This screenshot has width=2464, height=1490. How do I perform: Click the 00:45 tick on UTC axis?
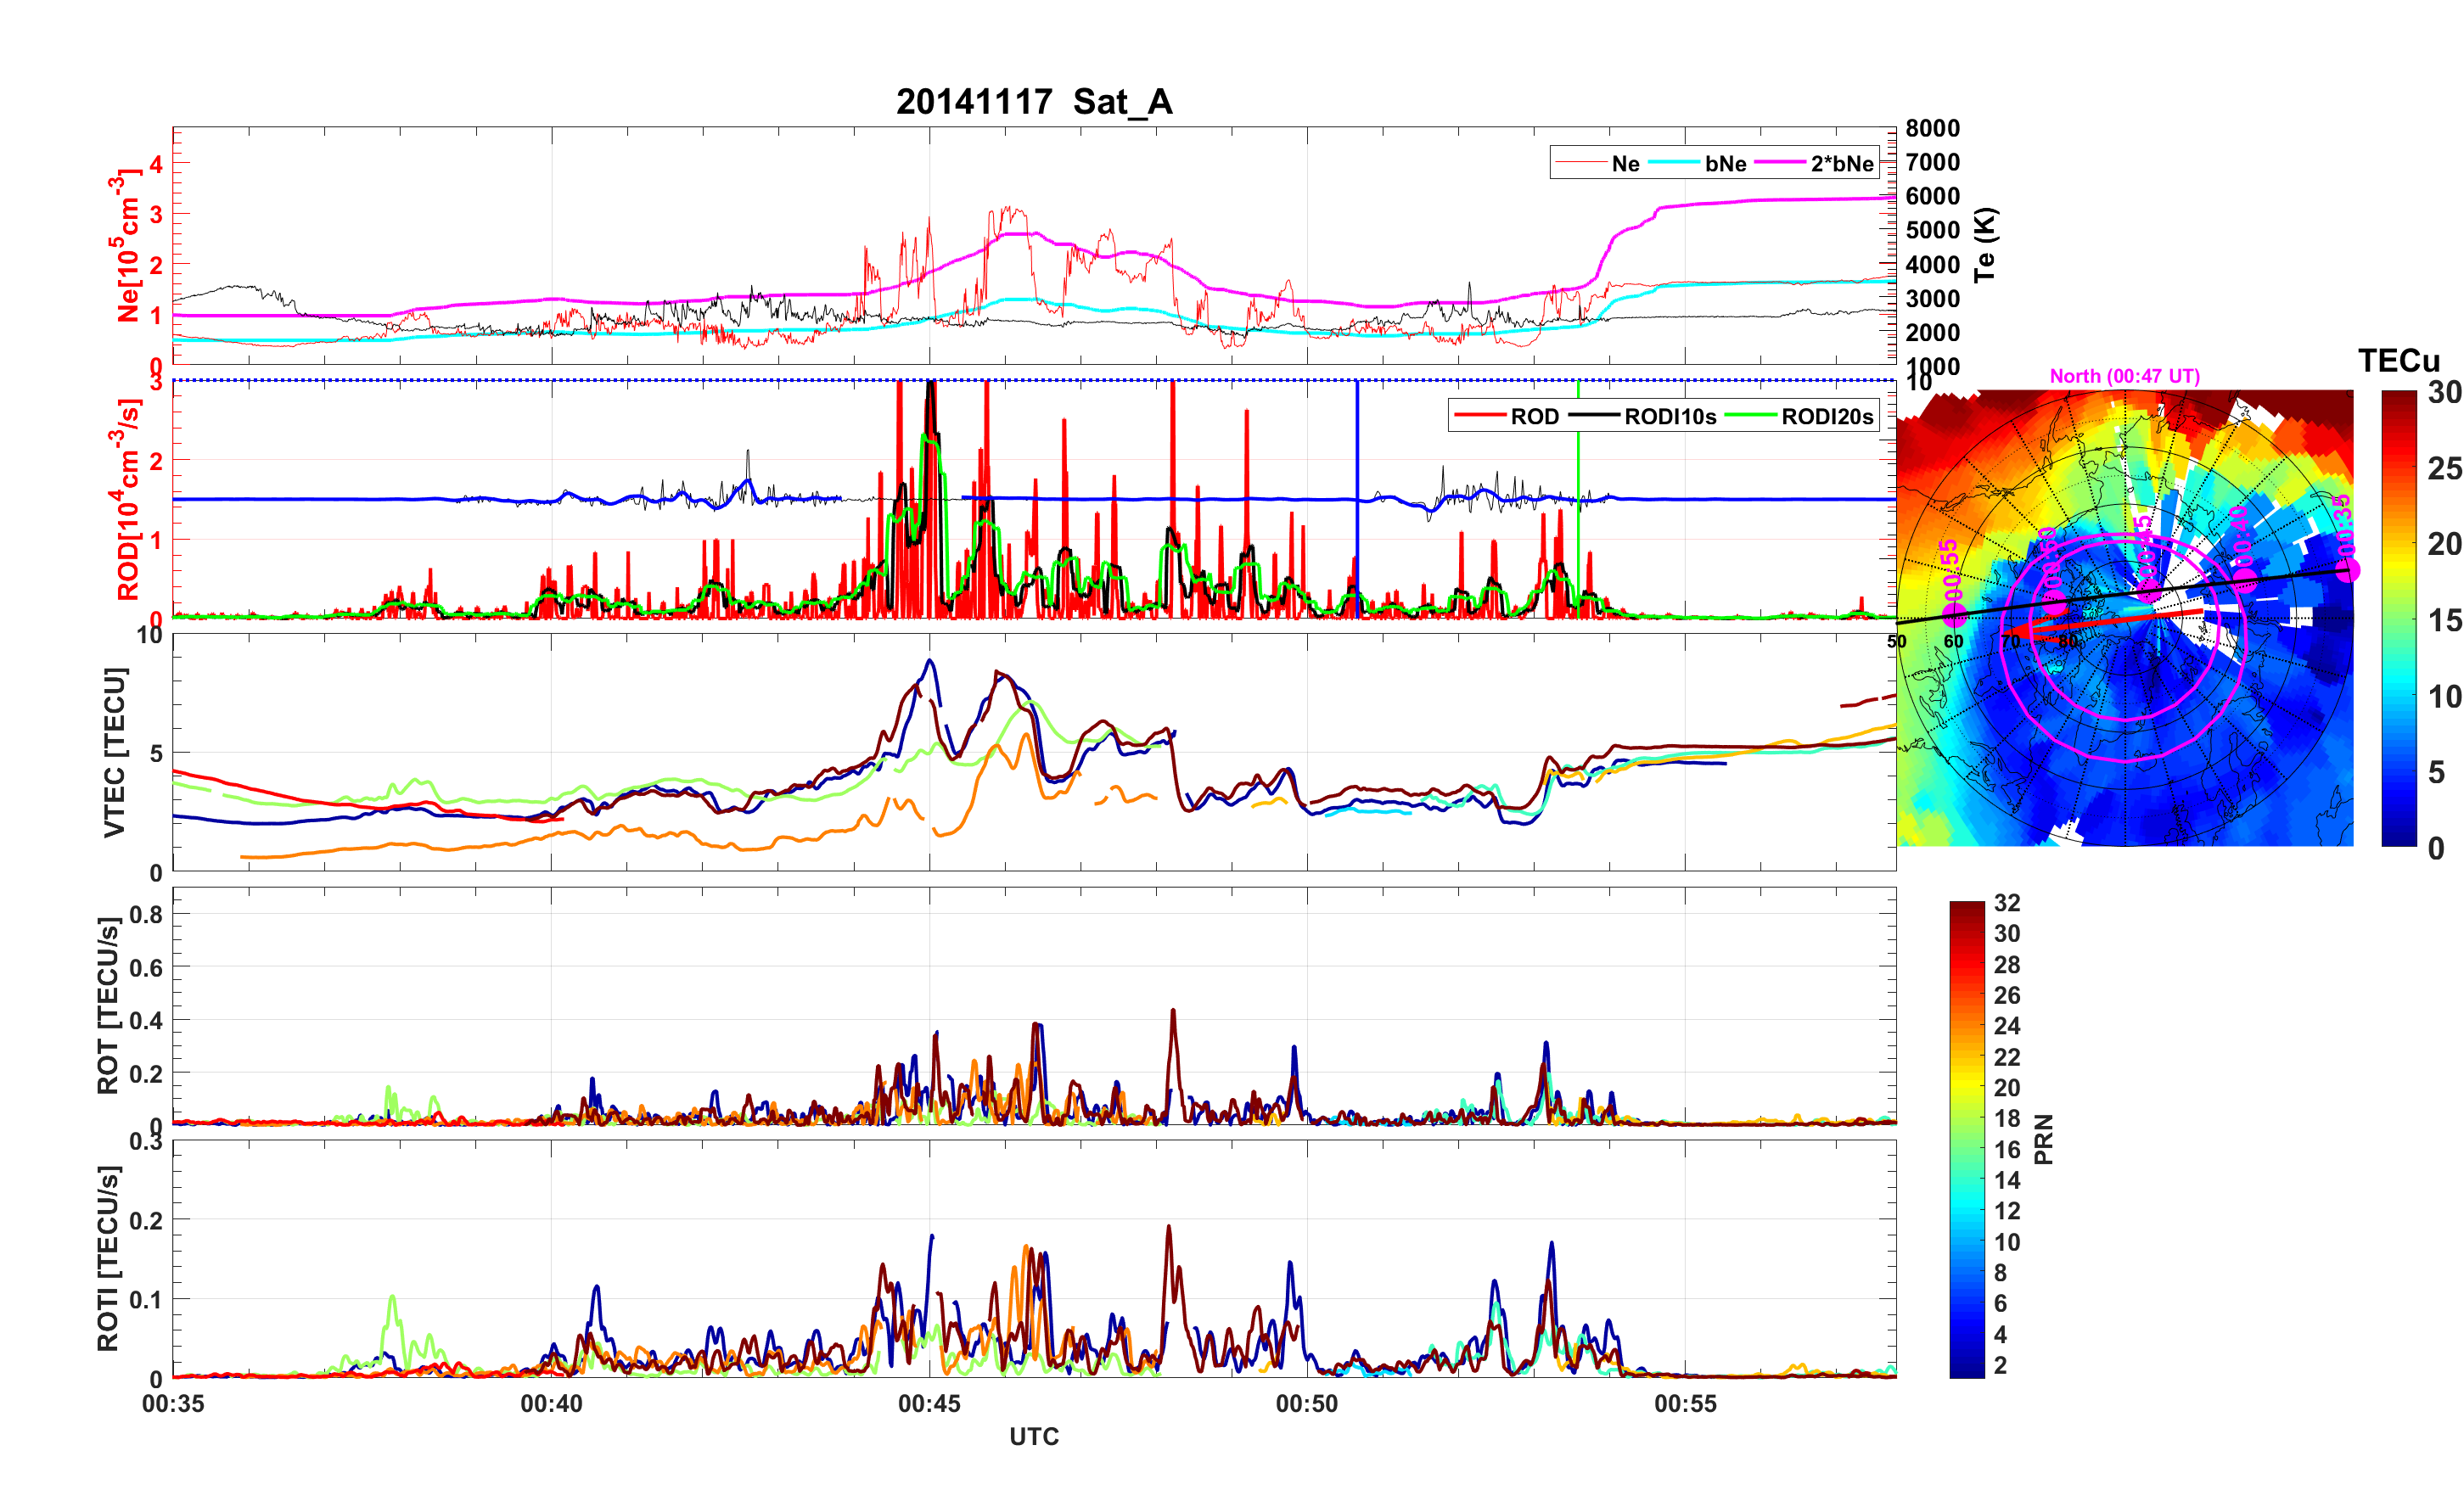pyautogui.click(x=929, y=1403)
